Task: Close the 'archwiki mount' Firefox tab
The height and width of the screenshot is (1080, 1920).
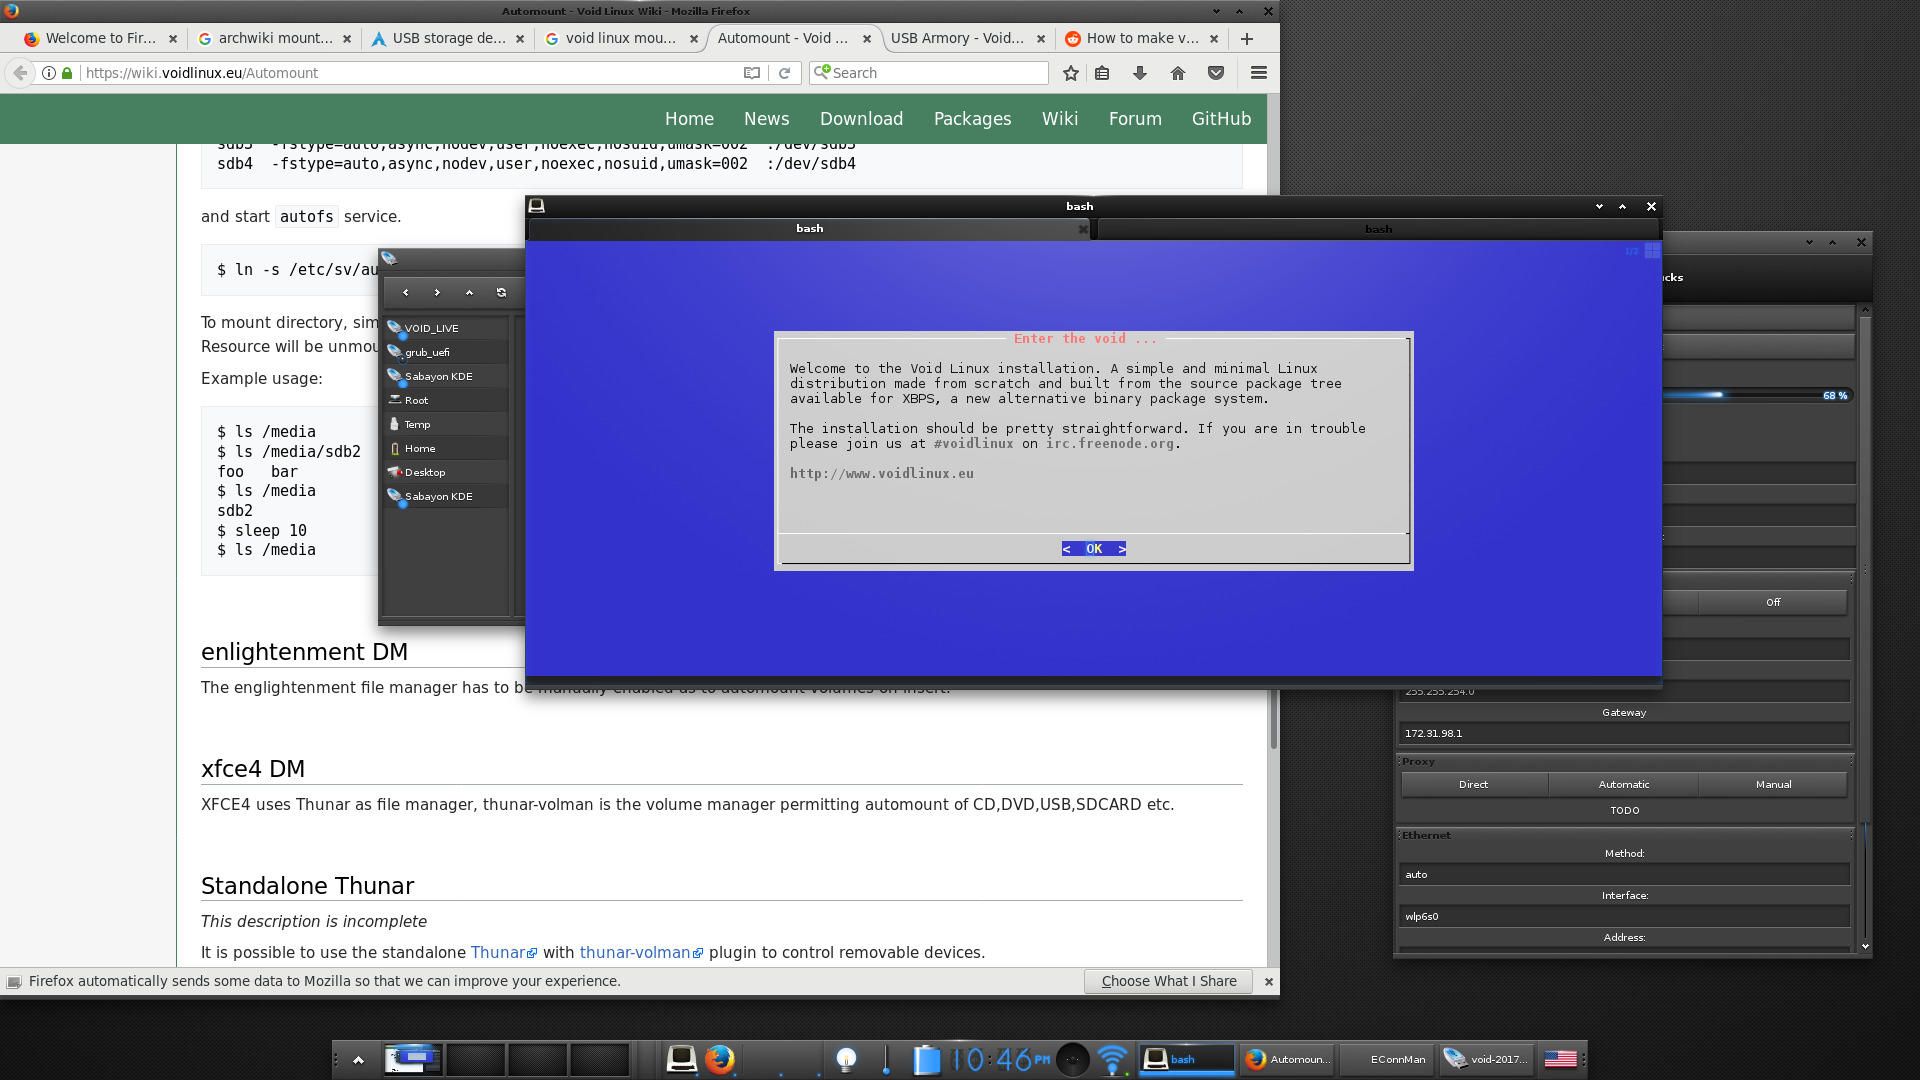Action: pos(346,39)
